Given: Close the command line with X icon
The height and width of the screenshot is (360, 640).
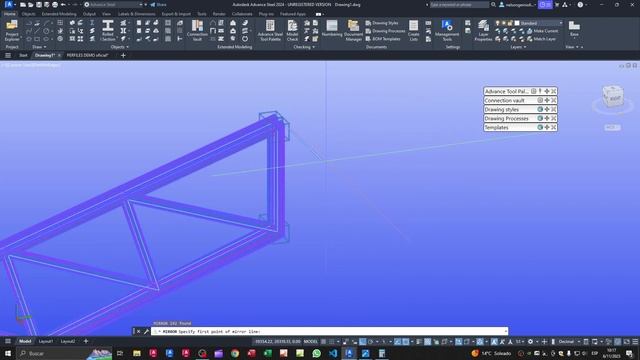Looking at the screenshot, I should (x=138, y=331).
